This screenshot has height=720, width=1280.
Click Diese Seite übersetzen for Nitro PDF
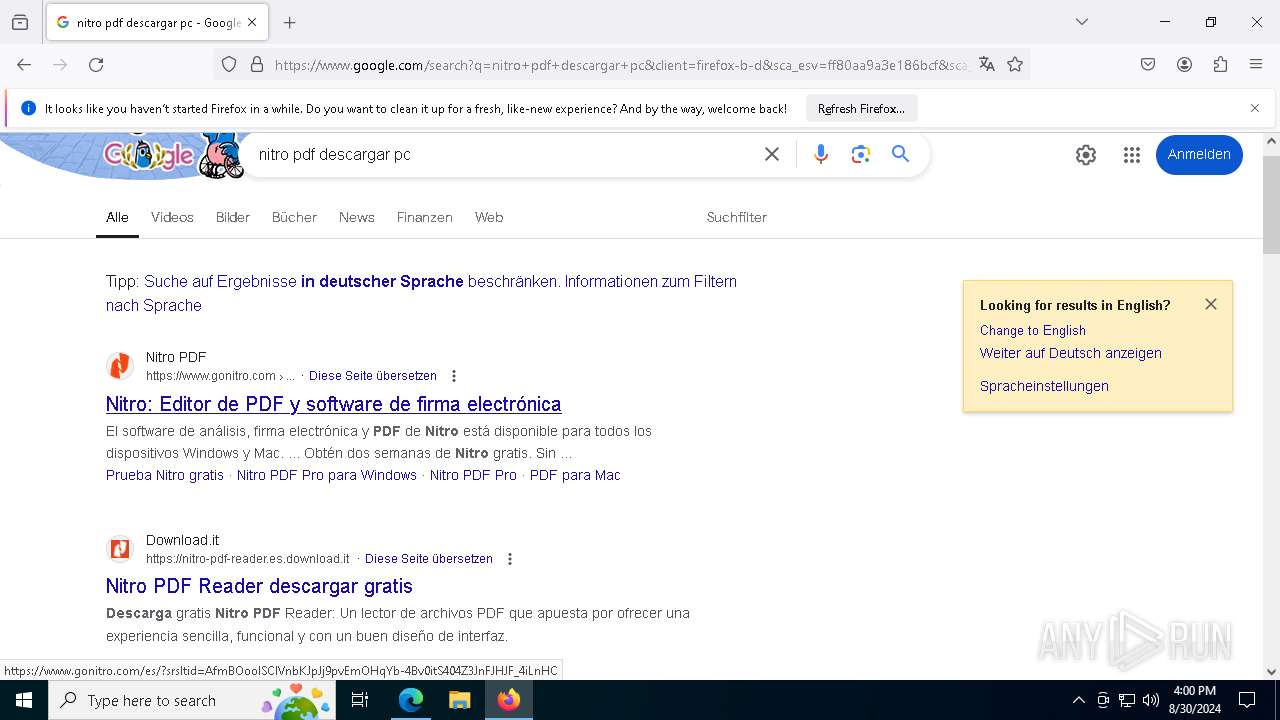[x=373, y=376]
